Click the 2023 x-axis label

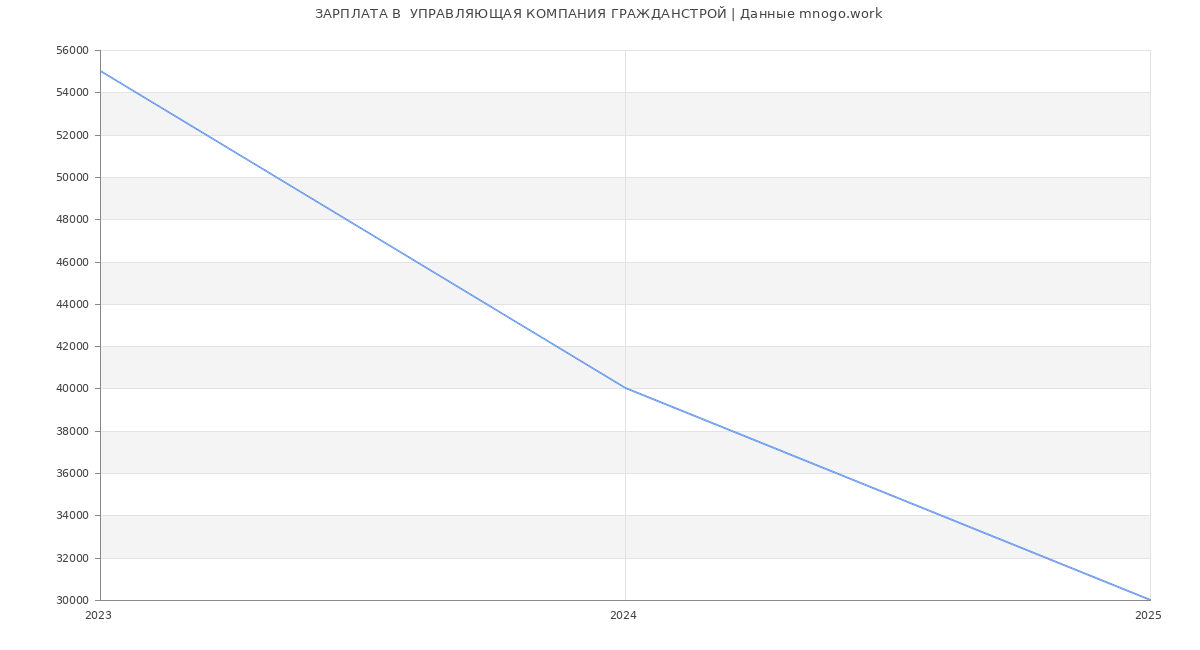pyautogui.click(x=99, y=616)
